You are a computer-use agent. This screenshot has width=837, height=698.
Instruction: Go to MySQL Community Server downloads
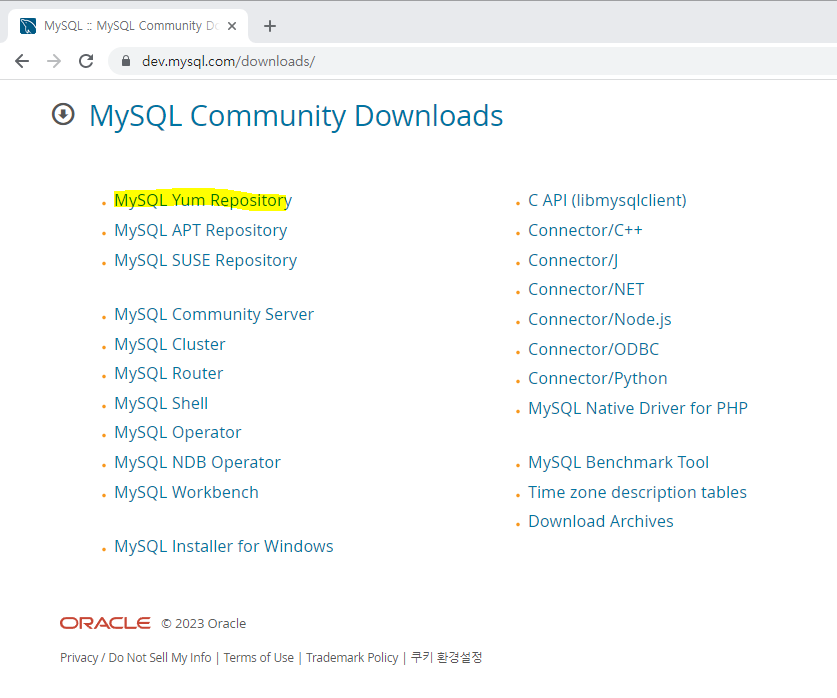(x=214, y=314)
